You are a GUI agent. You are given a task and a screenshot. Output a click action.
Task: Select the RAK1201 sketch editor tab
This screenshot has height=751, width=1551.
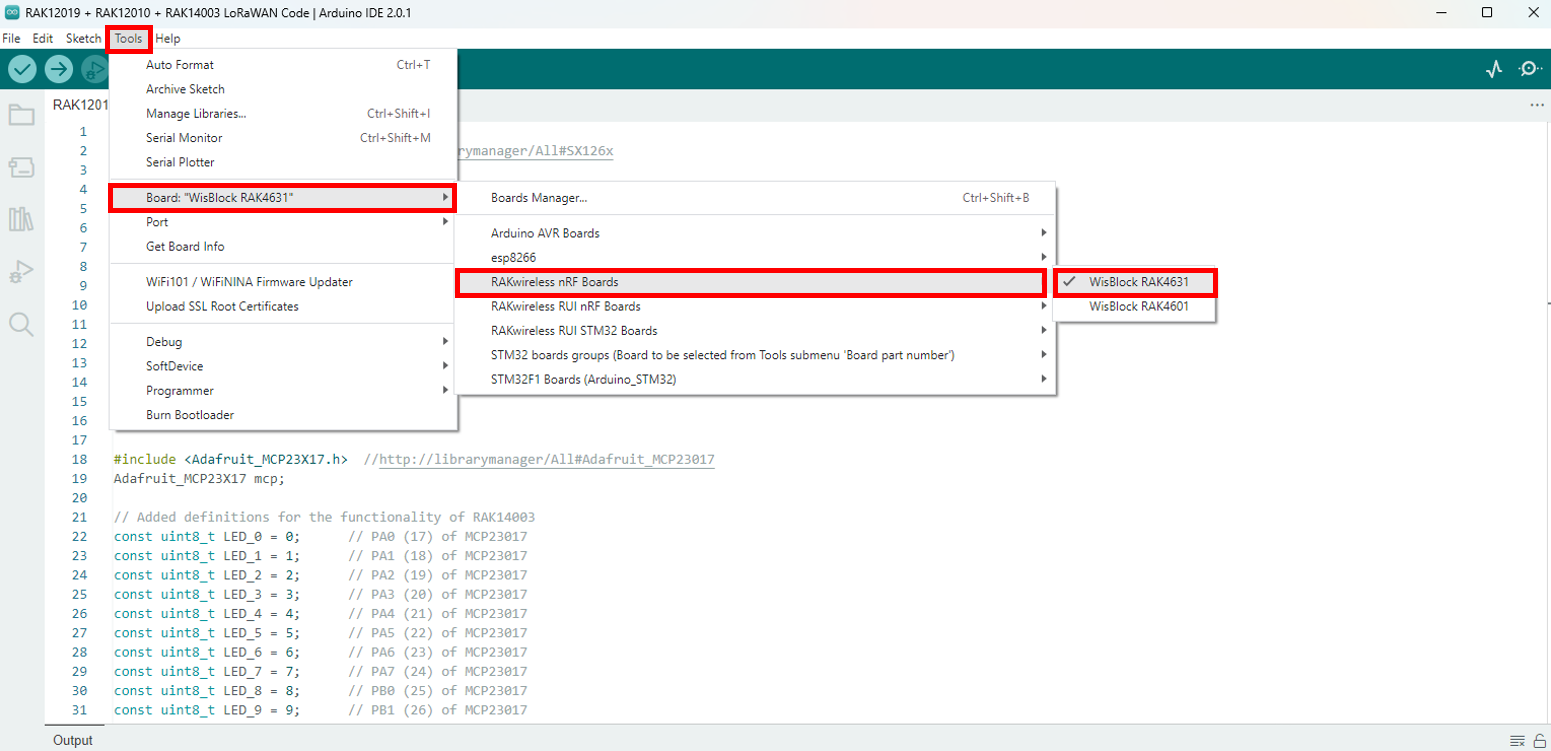point(80,105)
